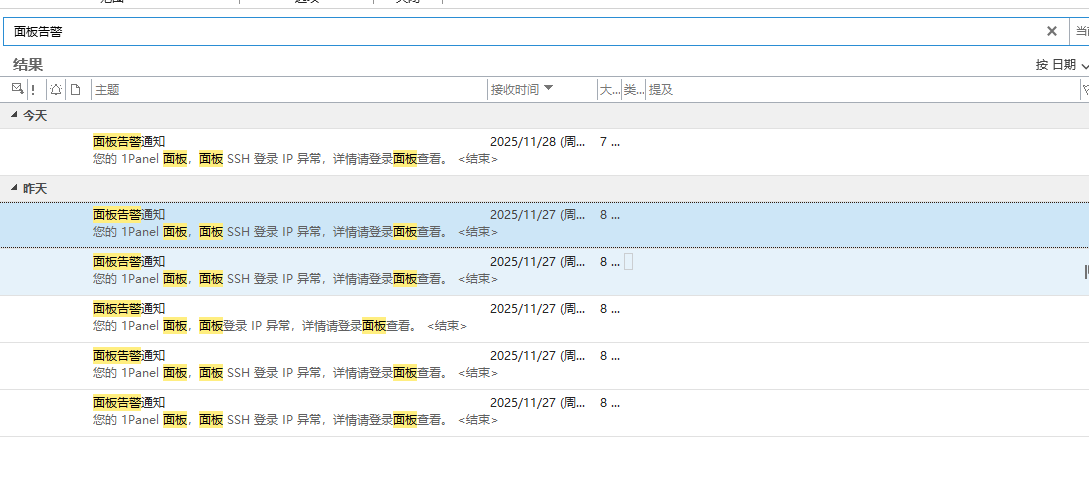Click the category box on hovered email

[629, 262]
